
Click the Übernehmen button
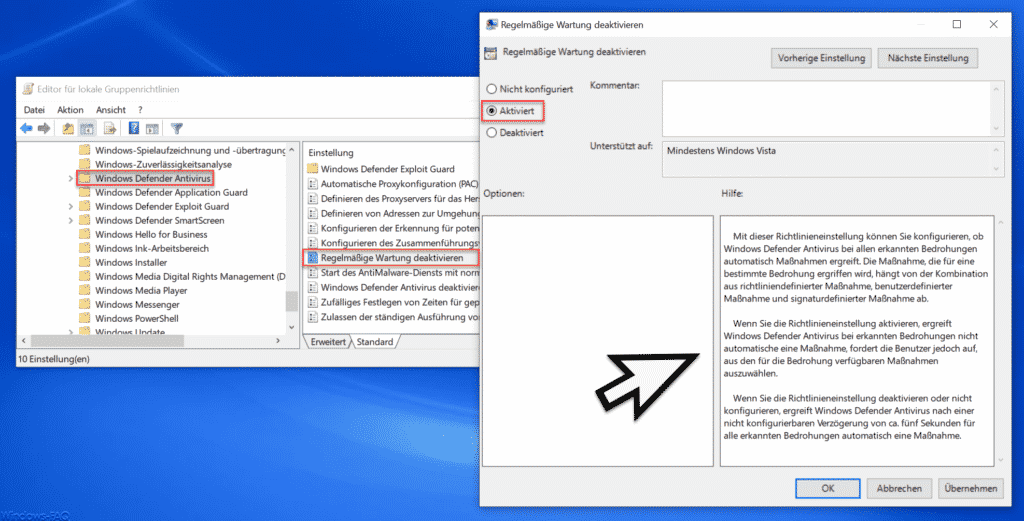point(970,488)
